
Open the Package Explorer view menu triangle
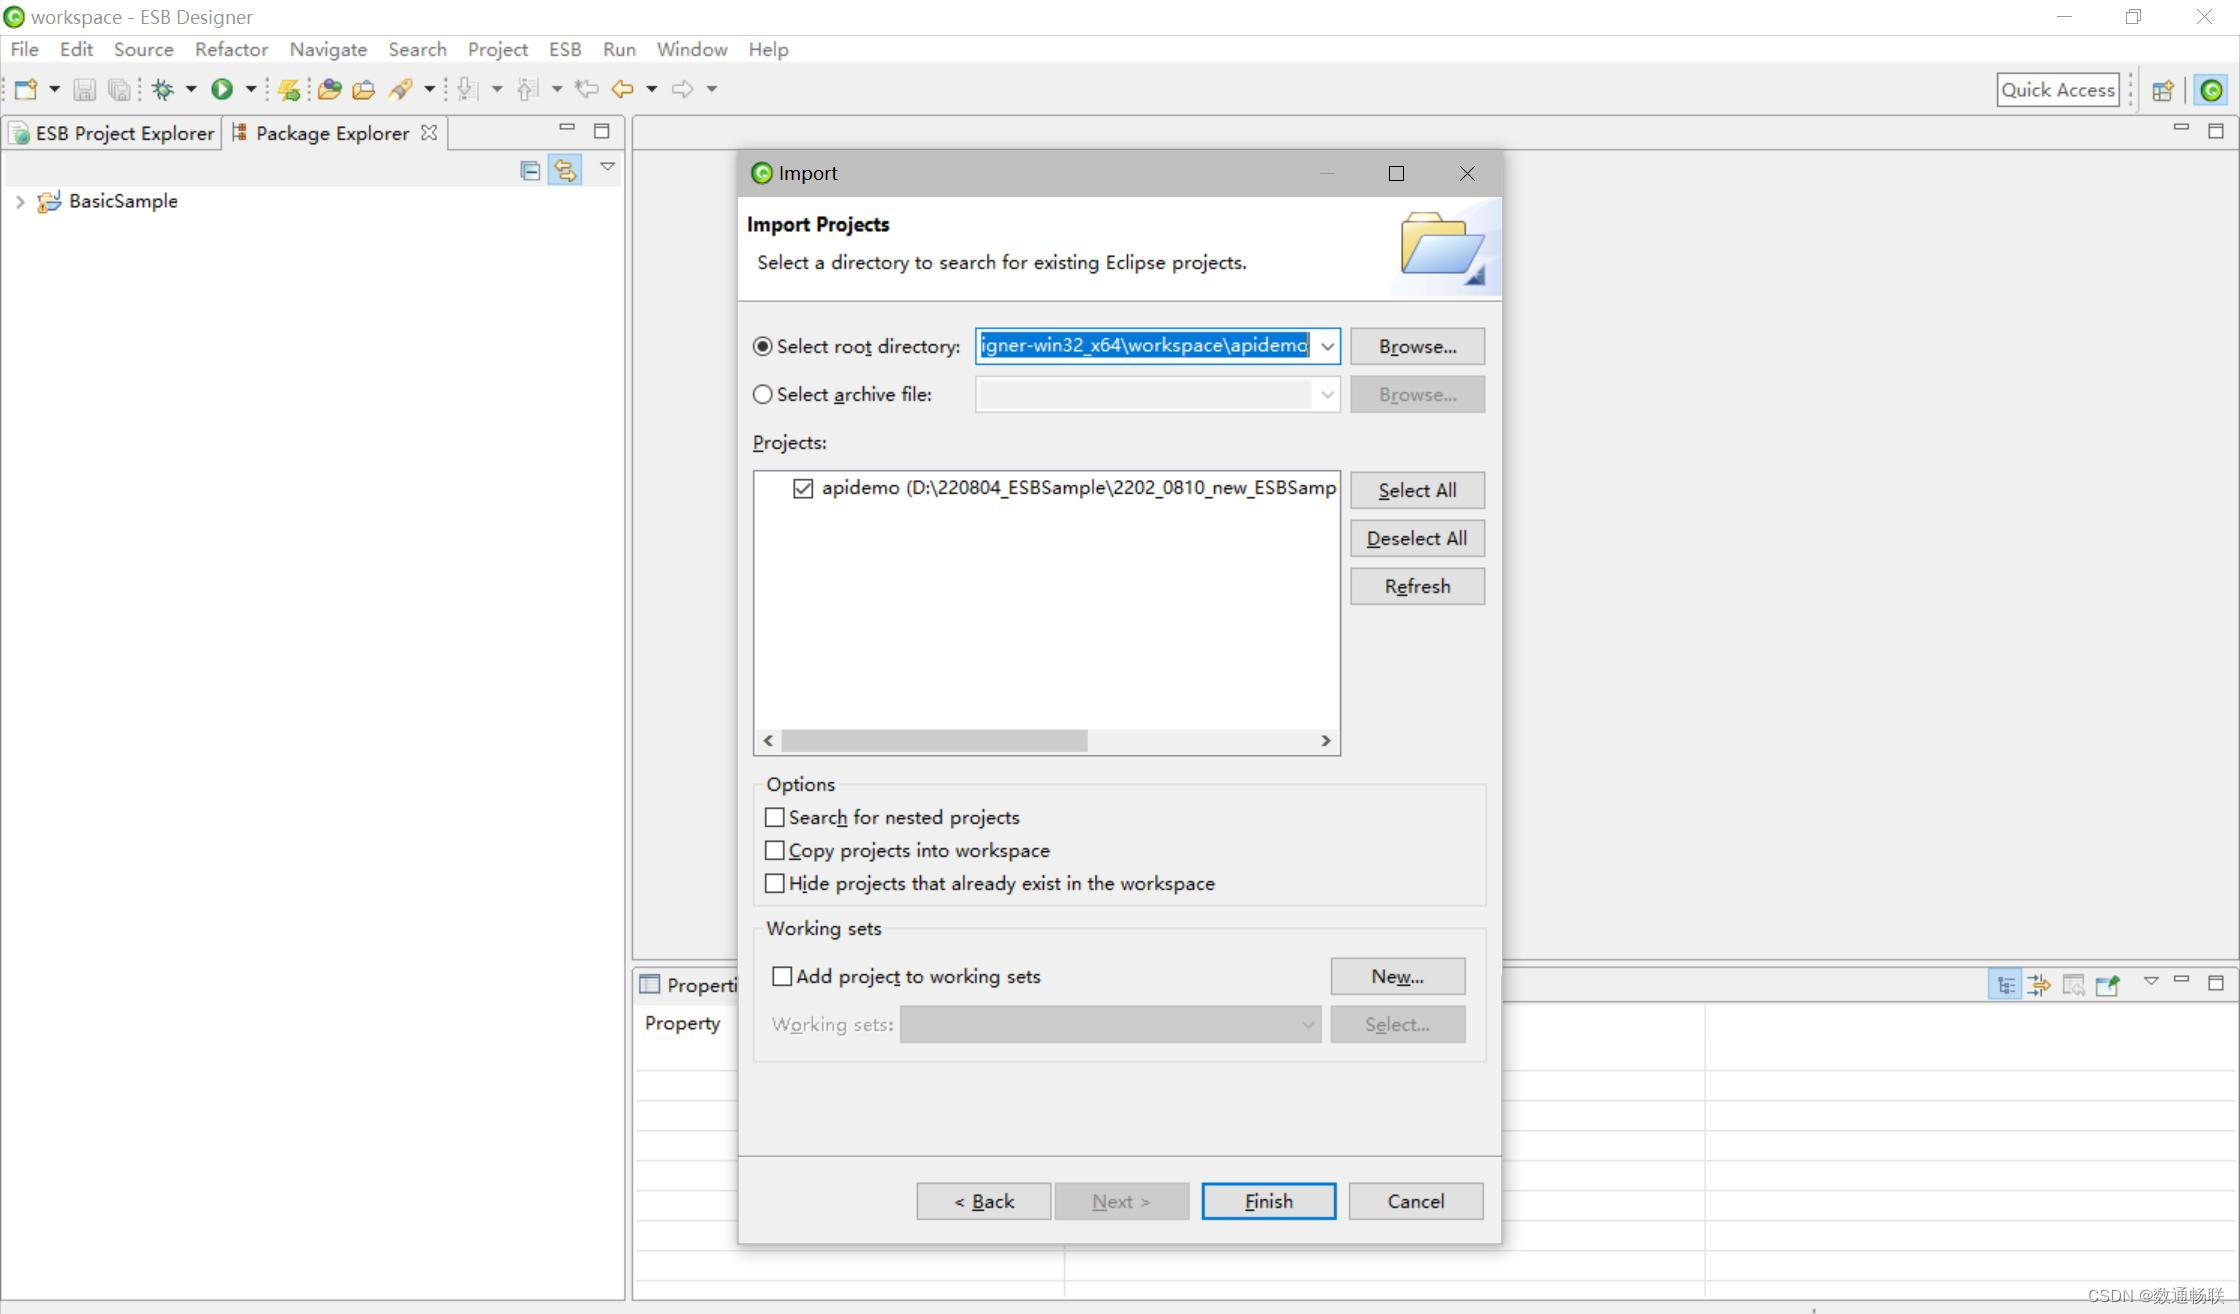click(x=607, y=167)
